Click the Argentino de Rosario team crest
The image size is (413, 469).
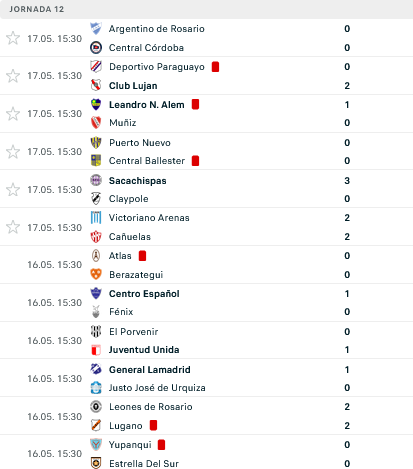click(96, 29)
